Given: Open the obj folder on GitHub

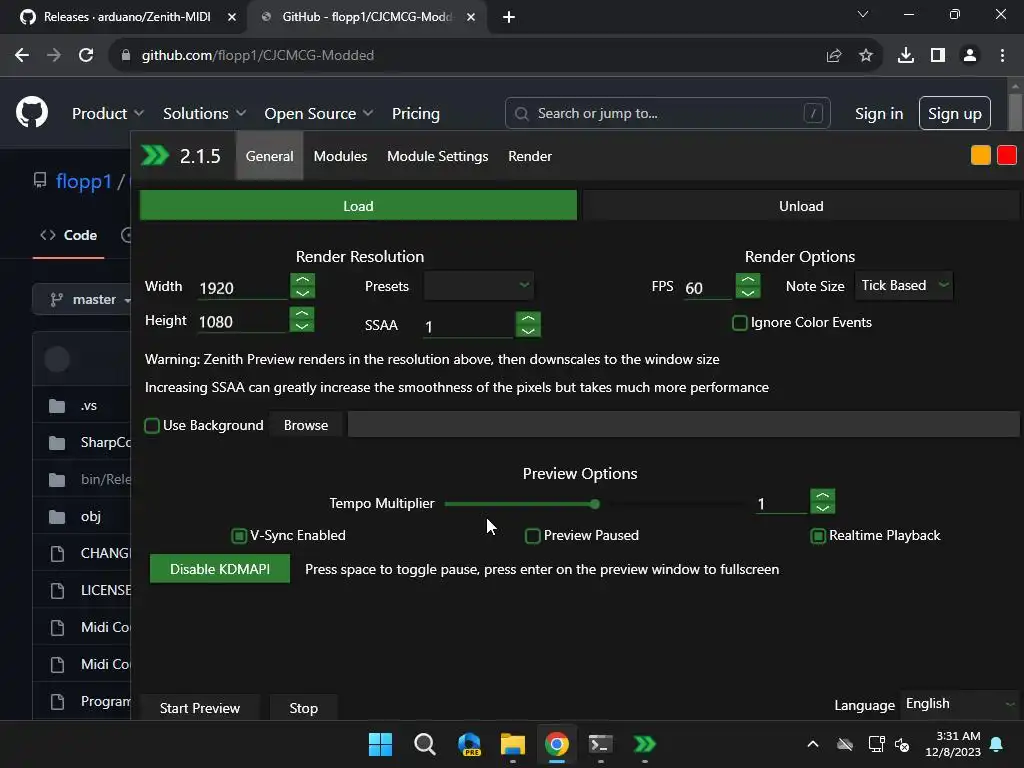Looking at the screenshot, I should tap(91, 516).
